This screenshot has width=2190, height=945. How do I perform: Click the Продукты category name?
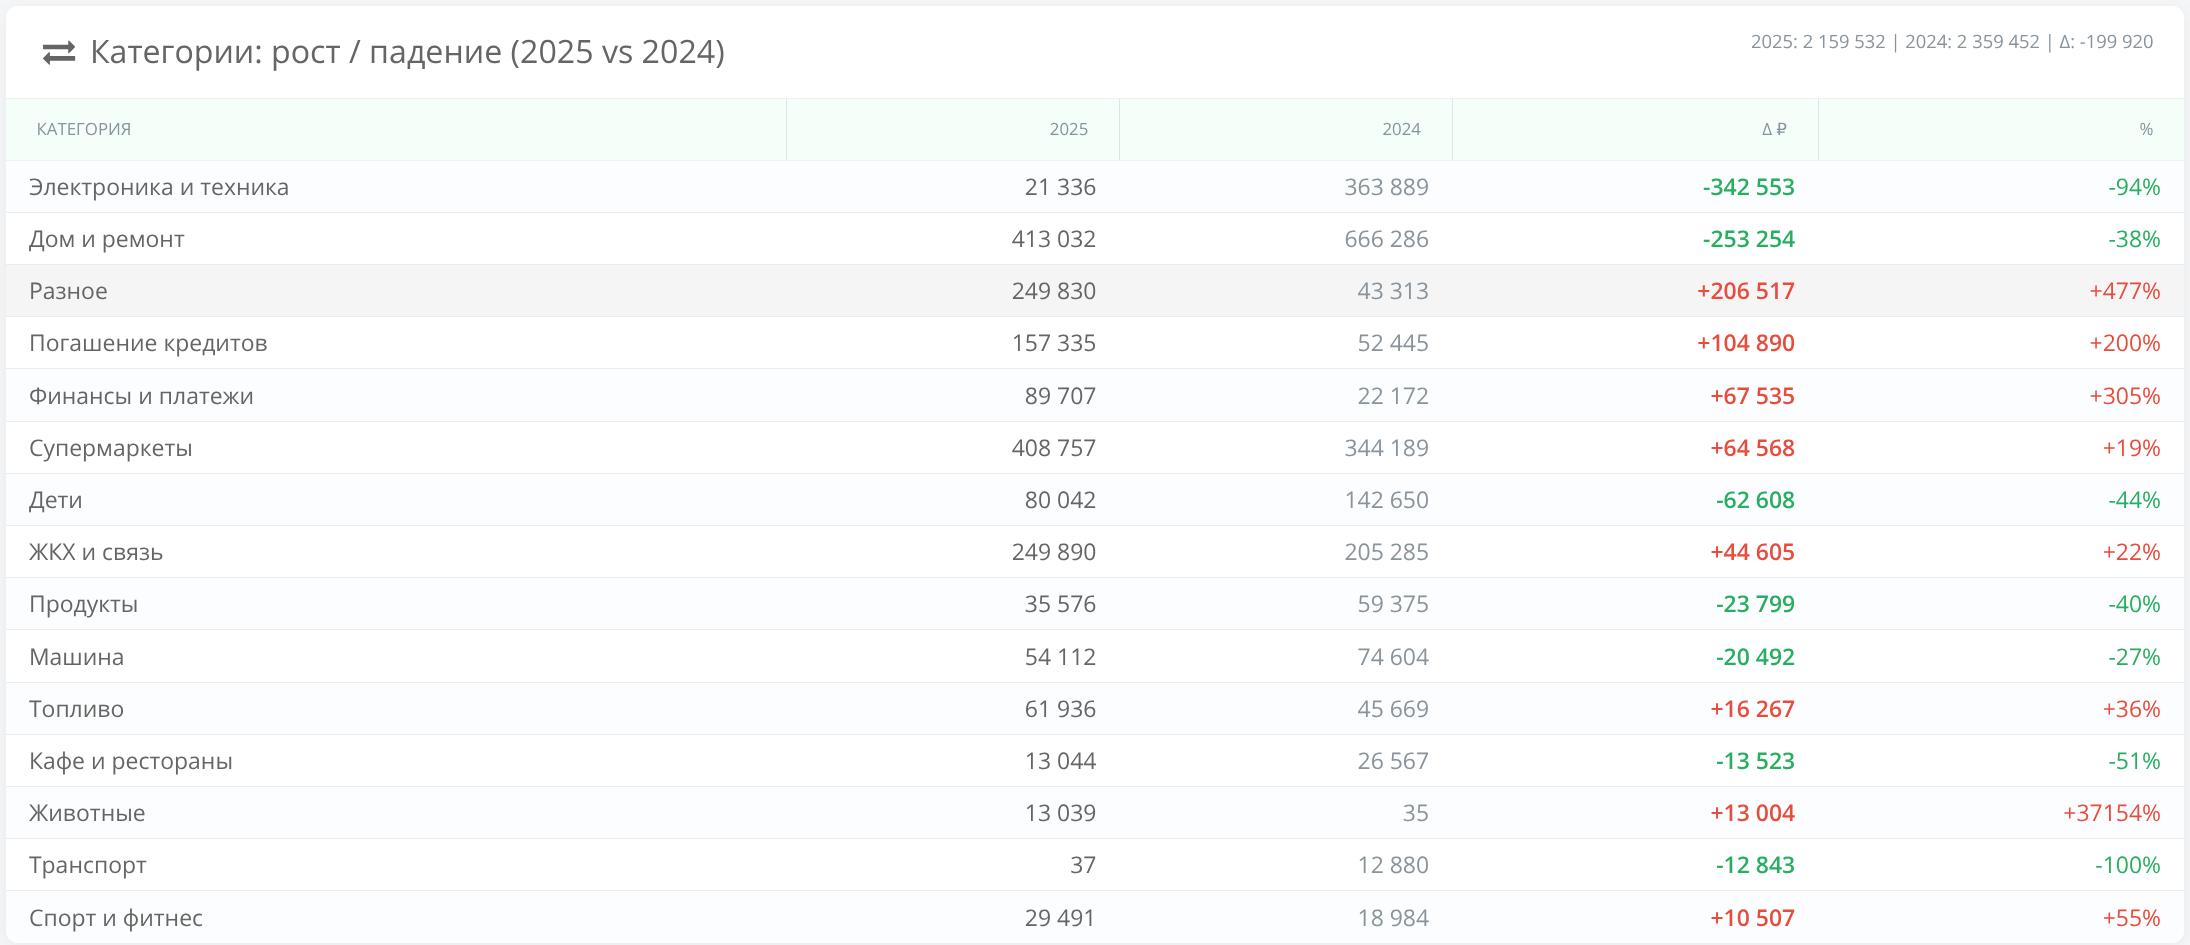[84, 604]
